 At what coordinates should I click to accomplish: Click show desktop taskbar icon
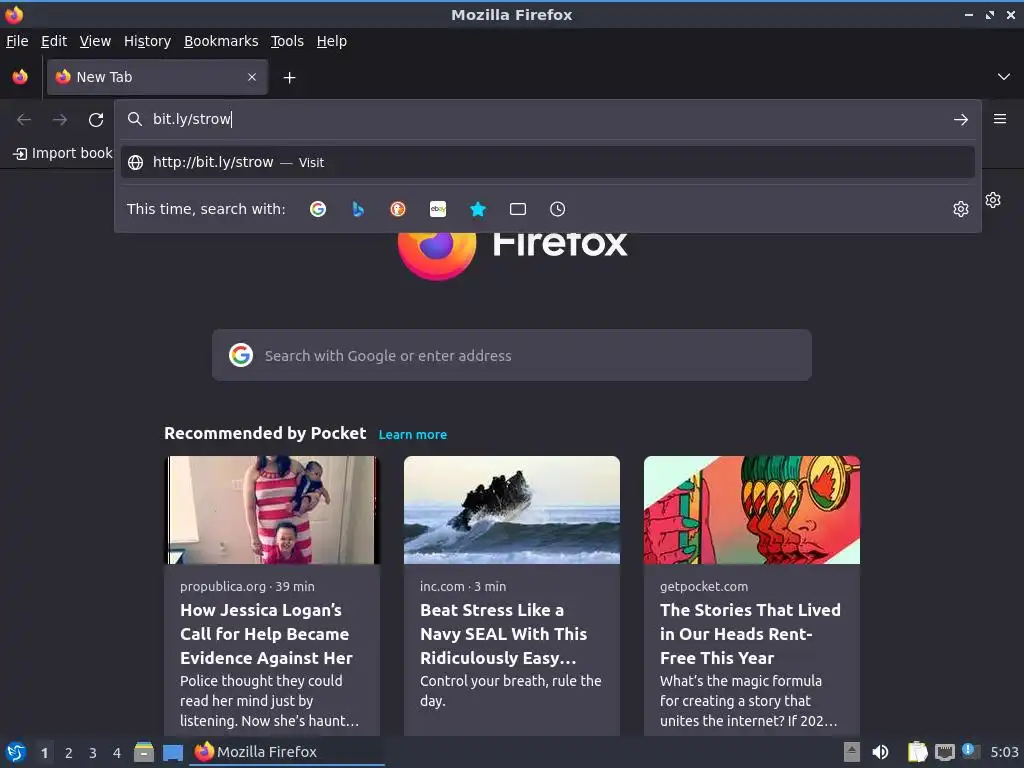point(172,752)
